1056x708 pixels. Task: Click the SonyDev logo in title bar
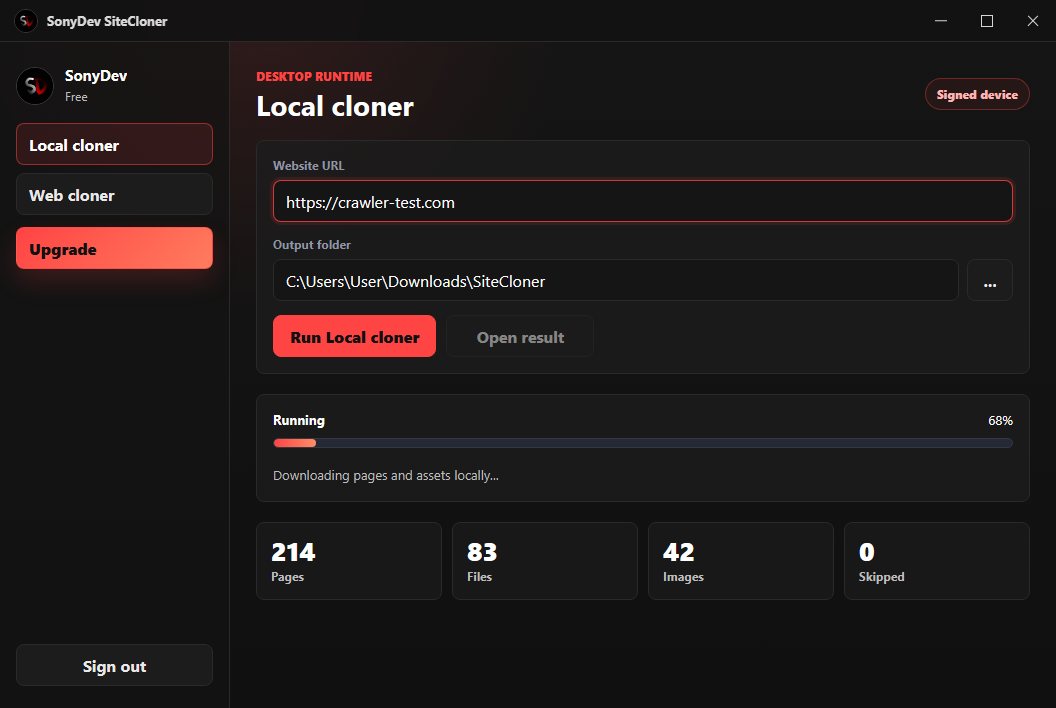[26, 21]
